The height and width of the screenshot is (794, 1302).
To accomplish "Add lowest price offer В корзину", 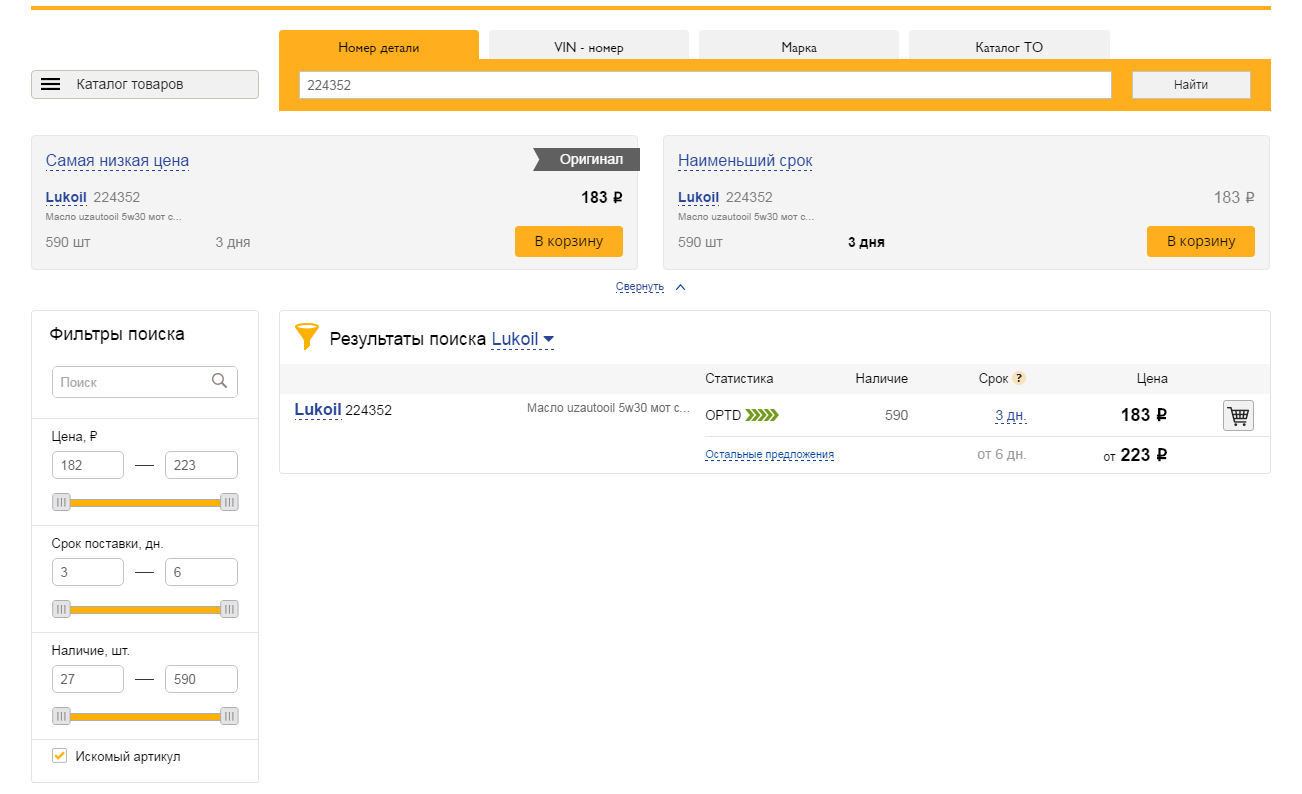I will (569, 241).
